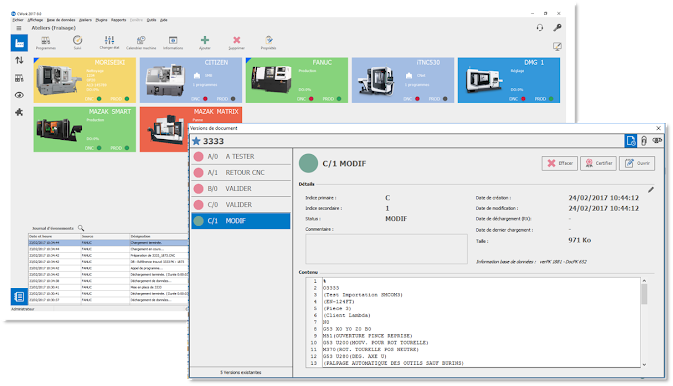
Task: Open the Fichier menu
Action: tap(18, 20)
